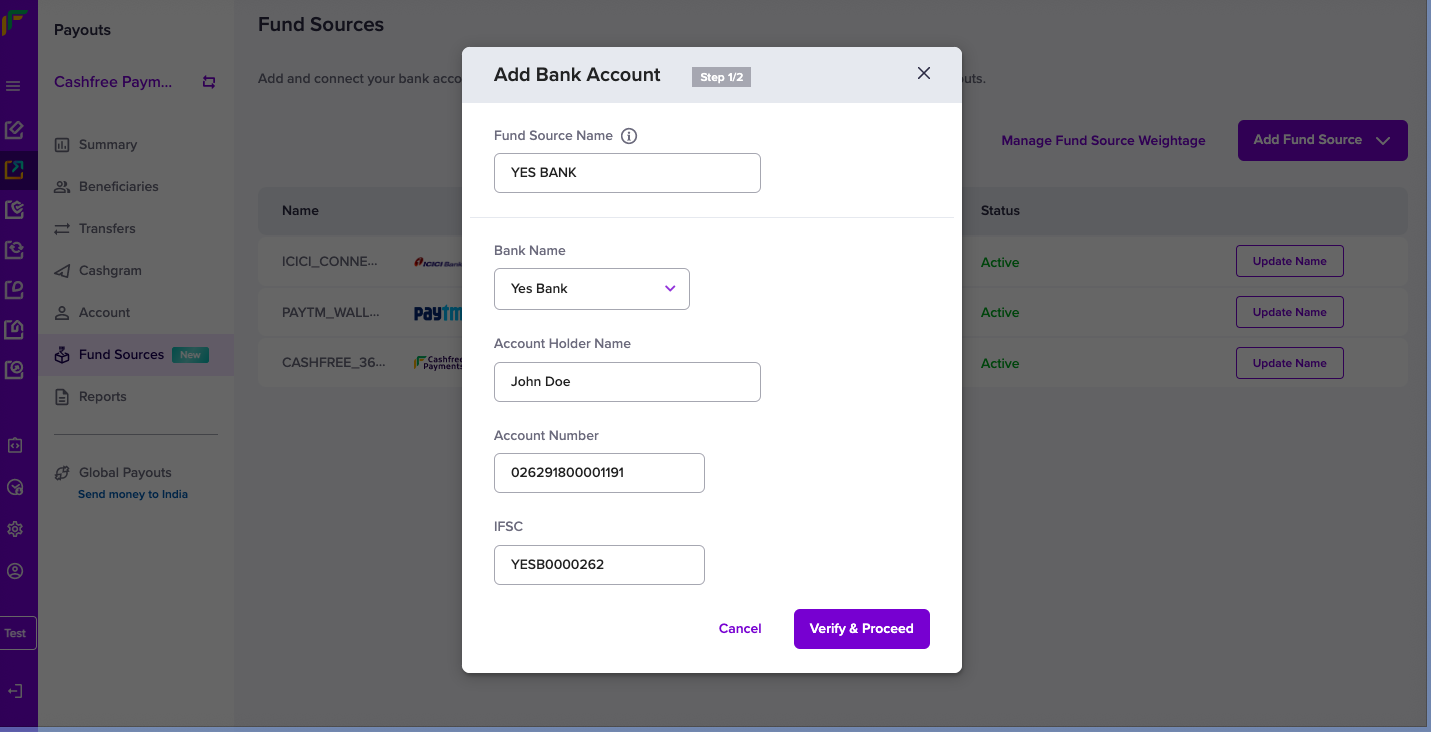Click the Account Number field

(x=599, y=473)
